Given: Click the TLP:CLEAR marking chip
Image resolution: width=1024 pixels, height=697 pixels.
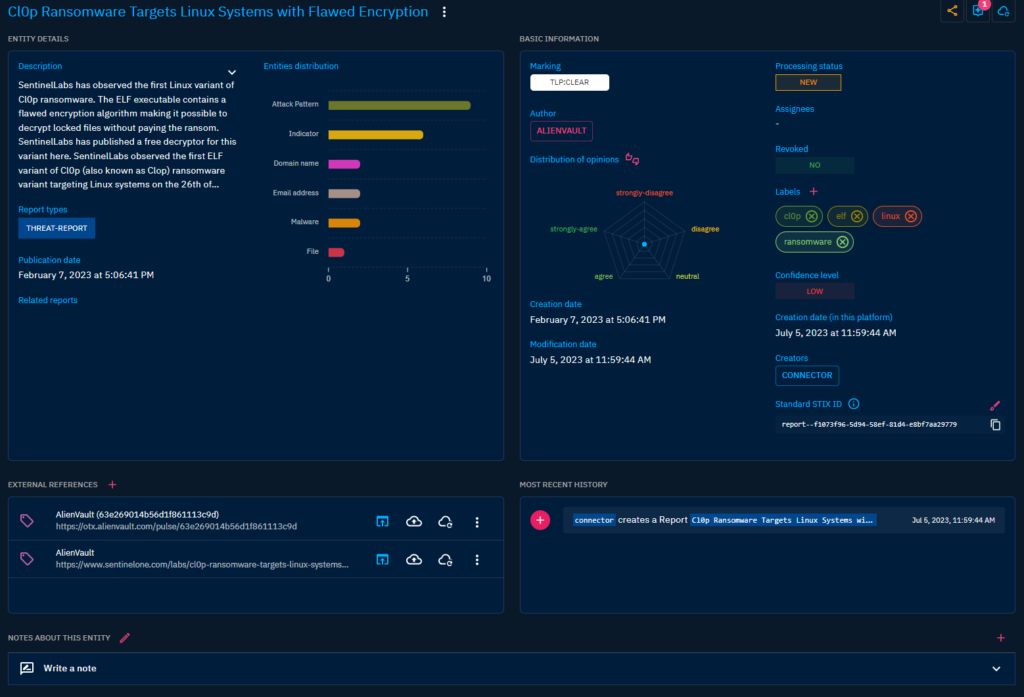Looking at the screenshot, I should [x=569, y=83].
